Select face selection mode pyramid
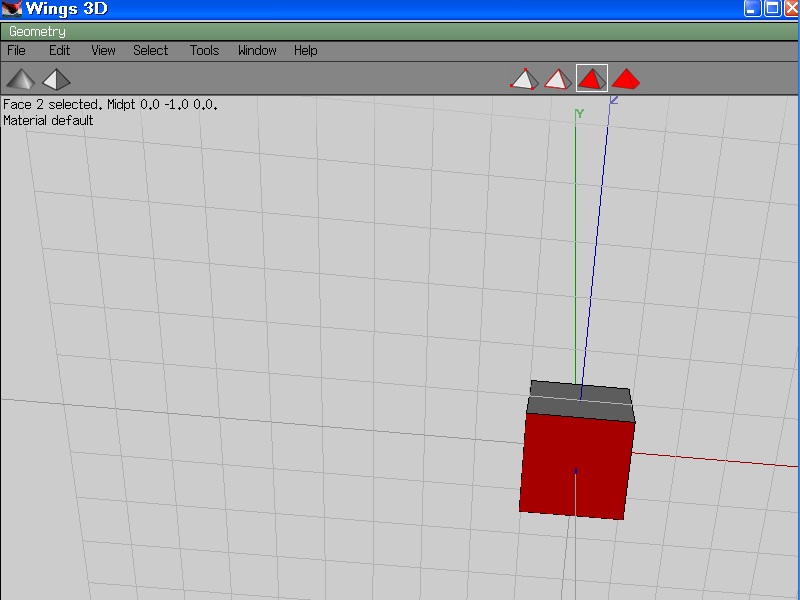This screenshot has width=800, height=600. (x=592, y=78)
